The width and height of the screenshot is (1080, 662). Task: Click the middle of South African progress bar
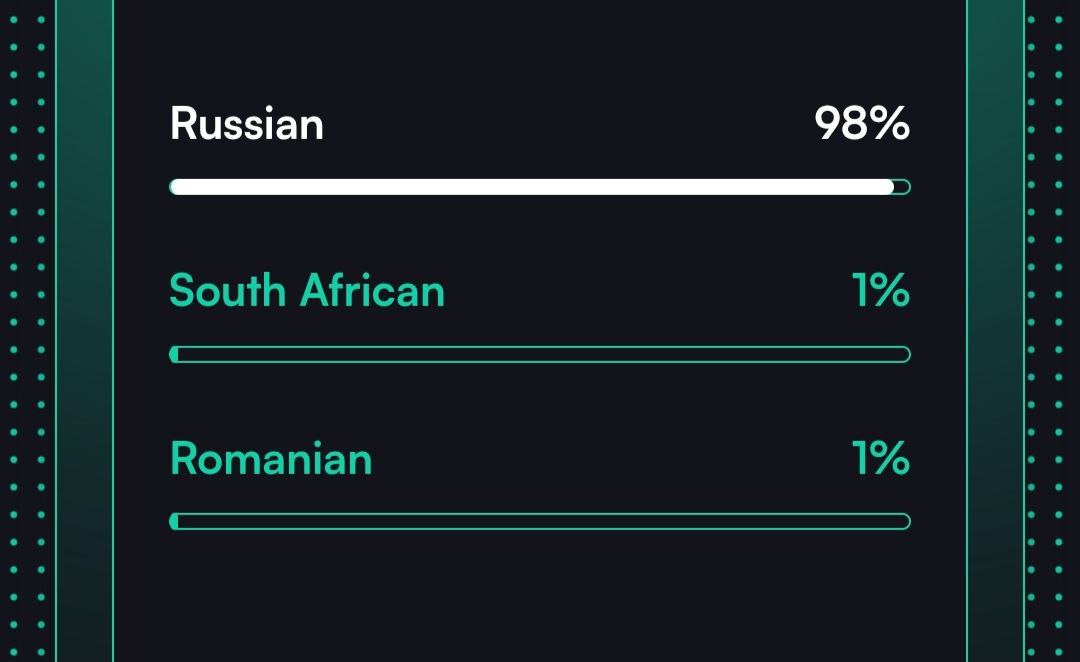click(x=540, y=354)
